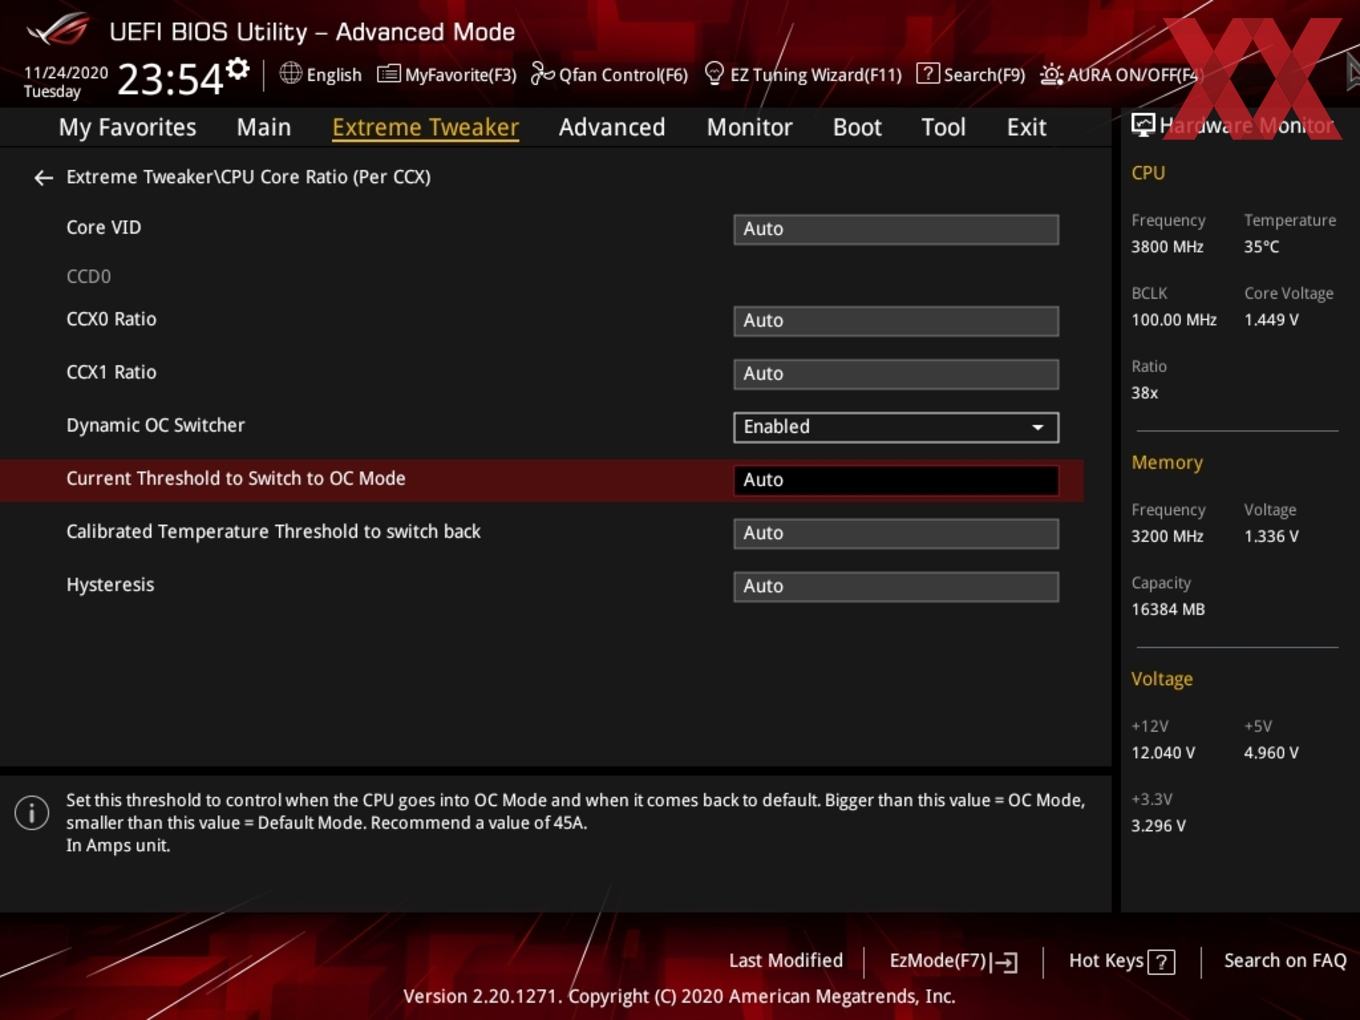Switch to EzMode(F7)
This screenshot has height=1020, width=1360.
(938, 961)
